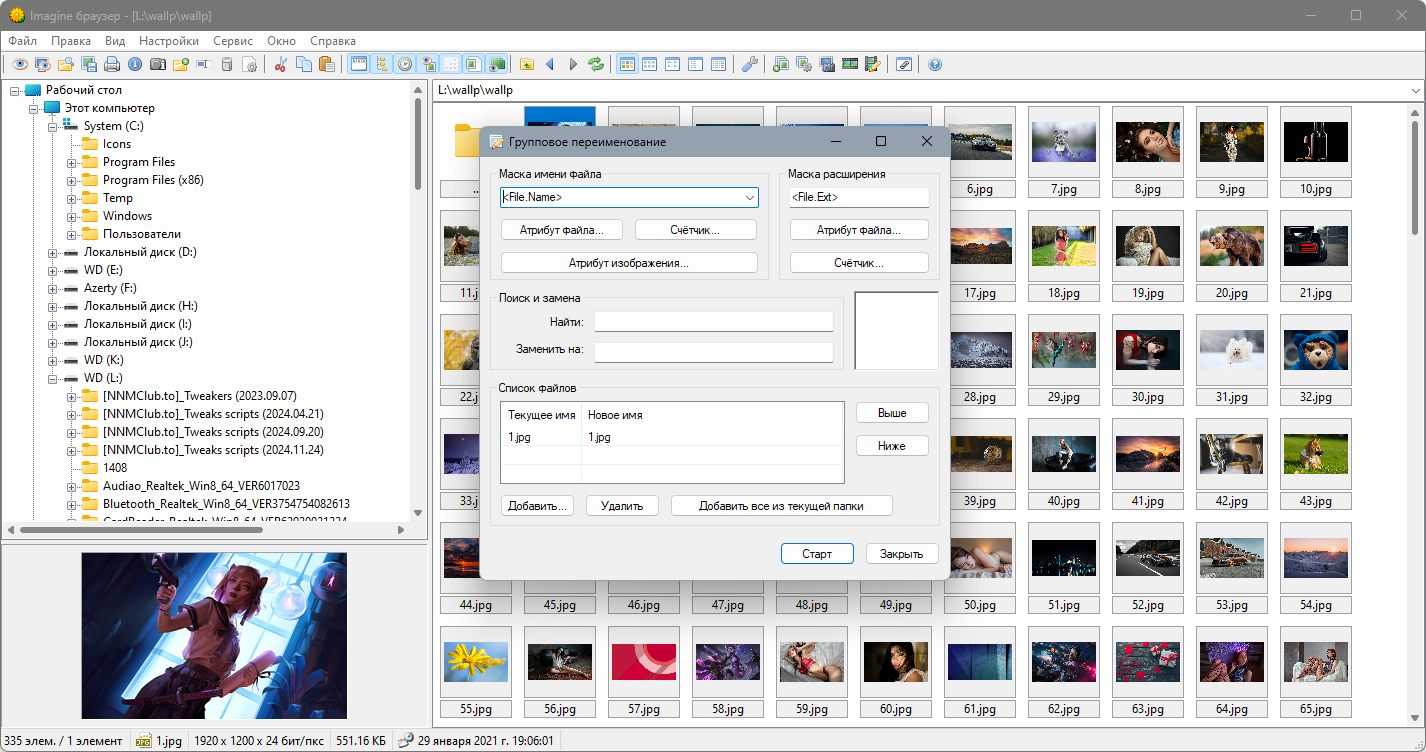Open the Вид menu
This screenshot has height=752, width=1426.
(115, 41)
